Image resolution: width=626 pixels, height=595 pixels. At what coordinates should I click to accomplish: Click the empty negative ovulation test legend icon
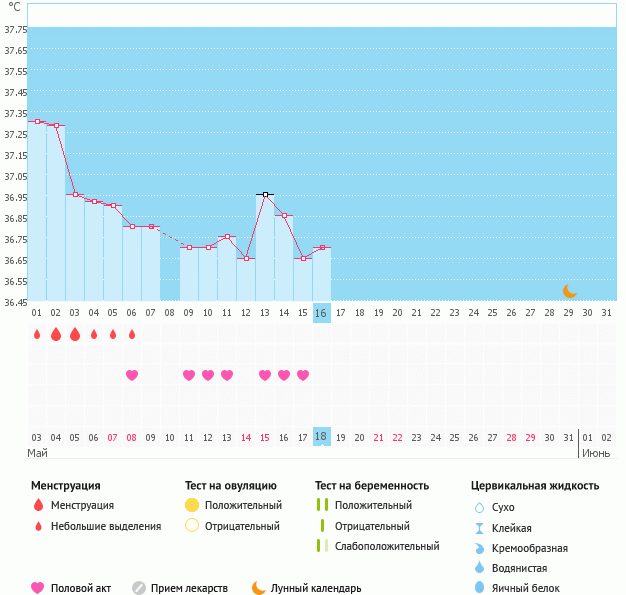coord(192,525)
